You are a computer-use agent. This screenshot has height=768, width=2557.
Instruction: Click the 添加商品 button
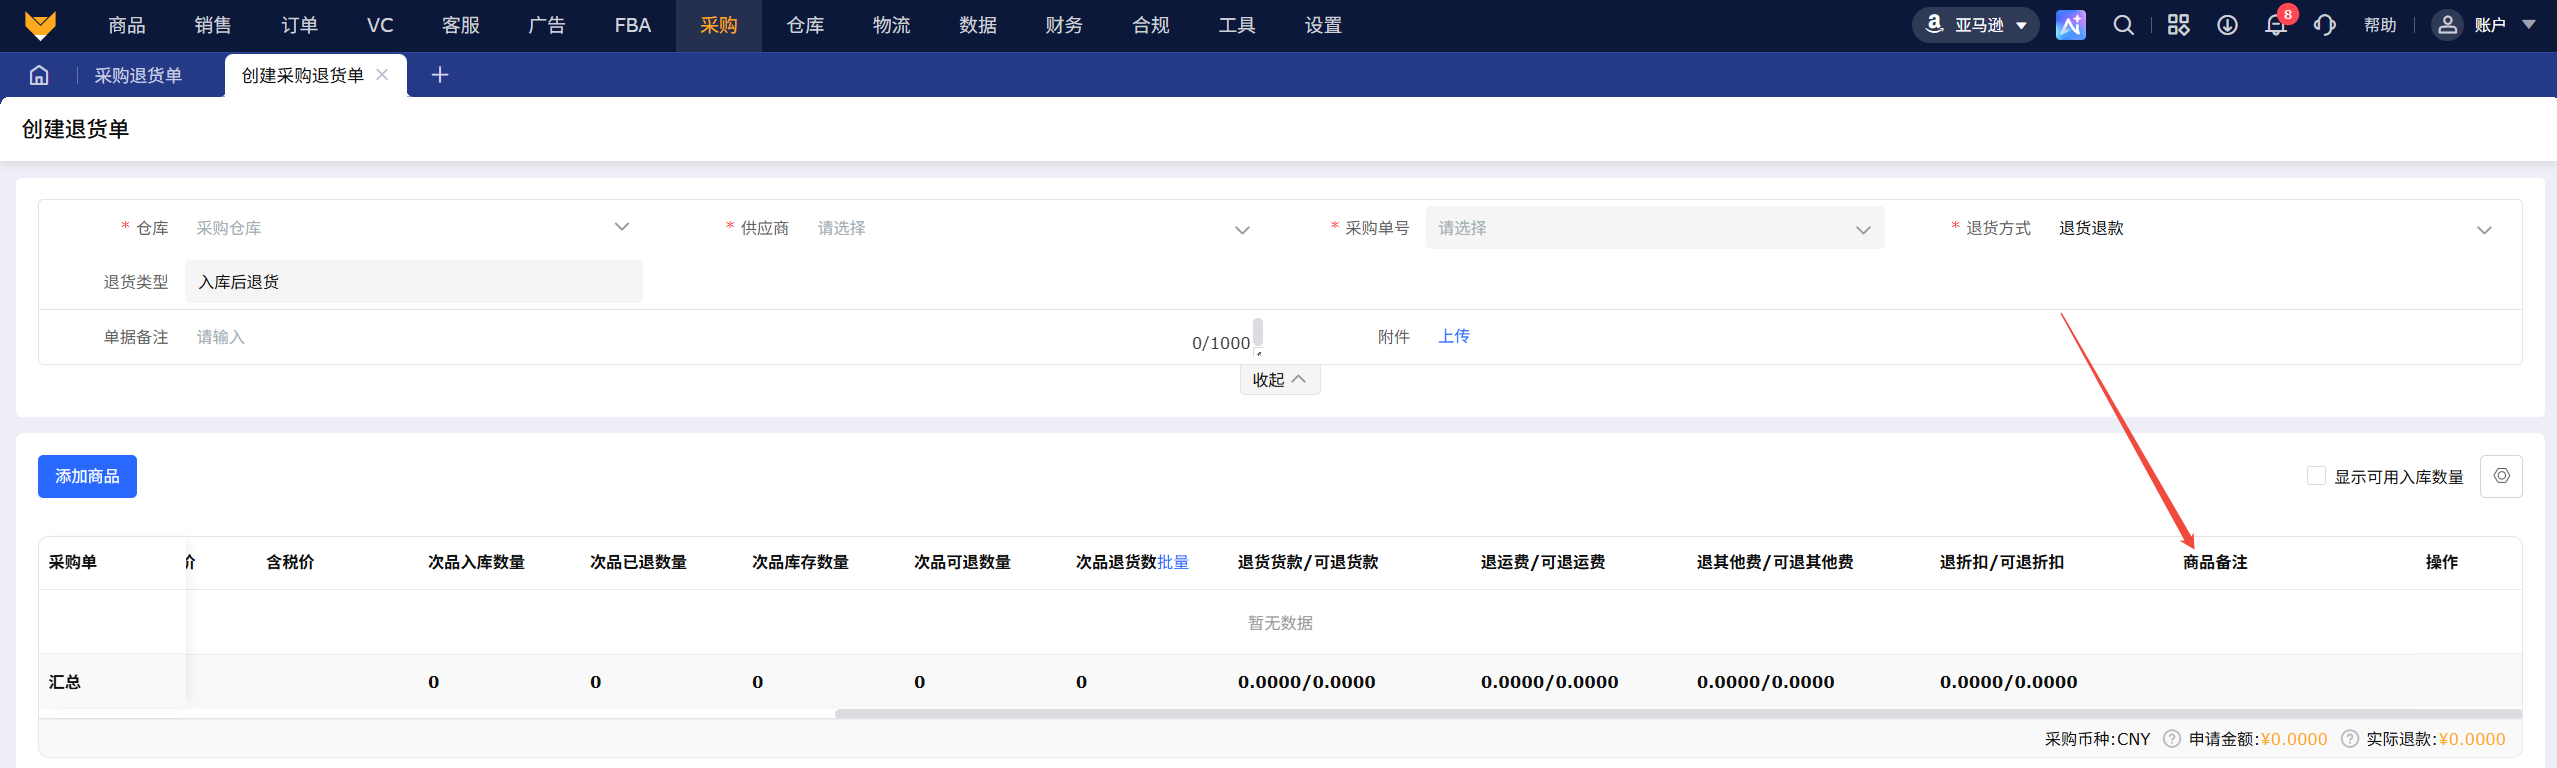pos(87,476)
